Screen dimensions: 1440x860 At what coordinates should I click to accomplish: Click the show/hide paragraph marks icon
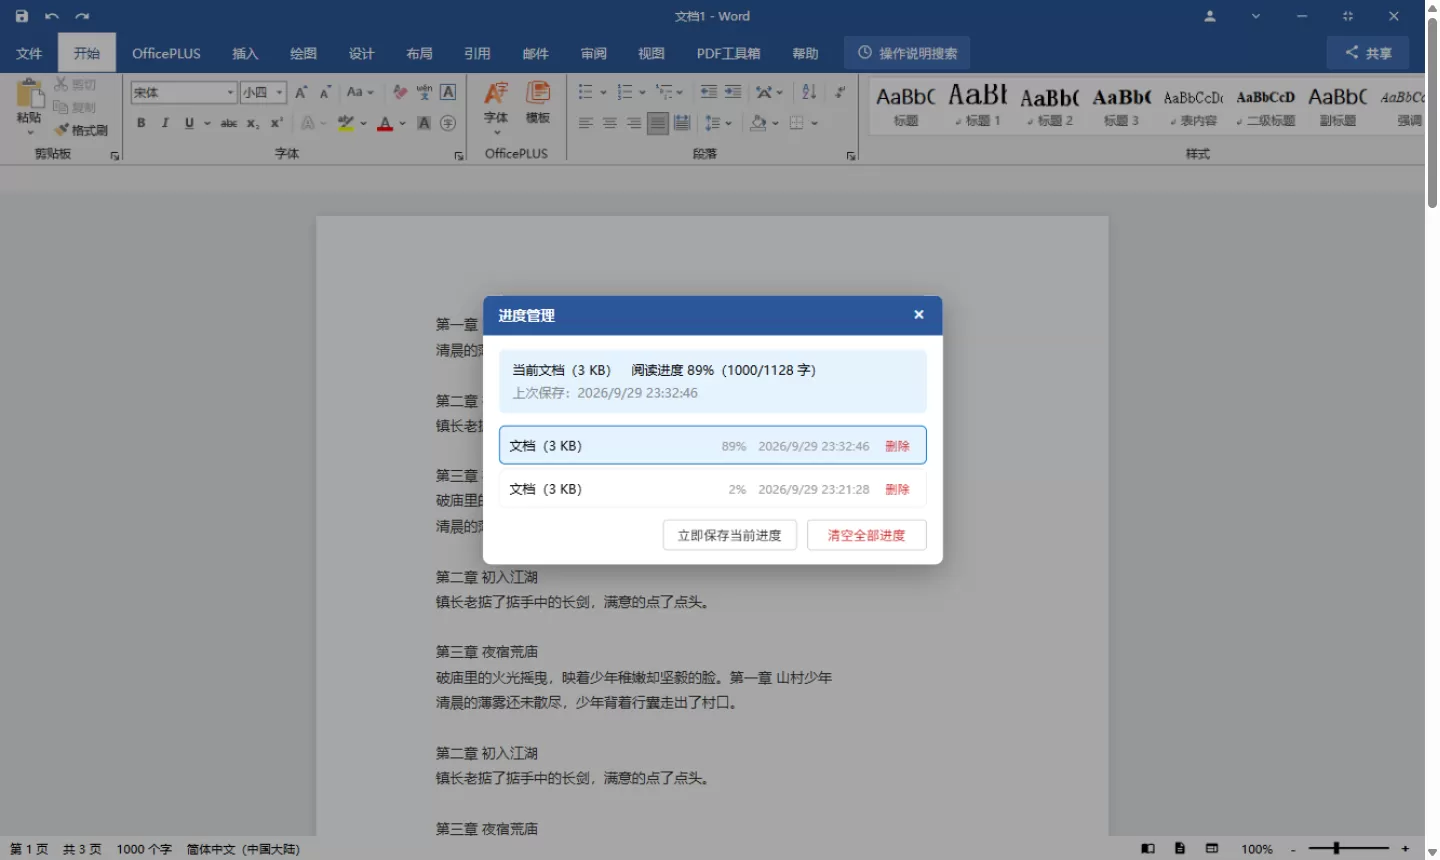pos(840,92)
